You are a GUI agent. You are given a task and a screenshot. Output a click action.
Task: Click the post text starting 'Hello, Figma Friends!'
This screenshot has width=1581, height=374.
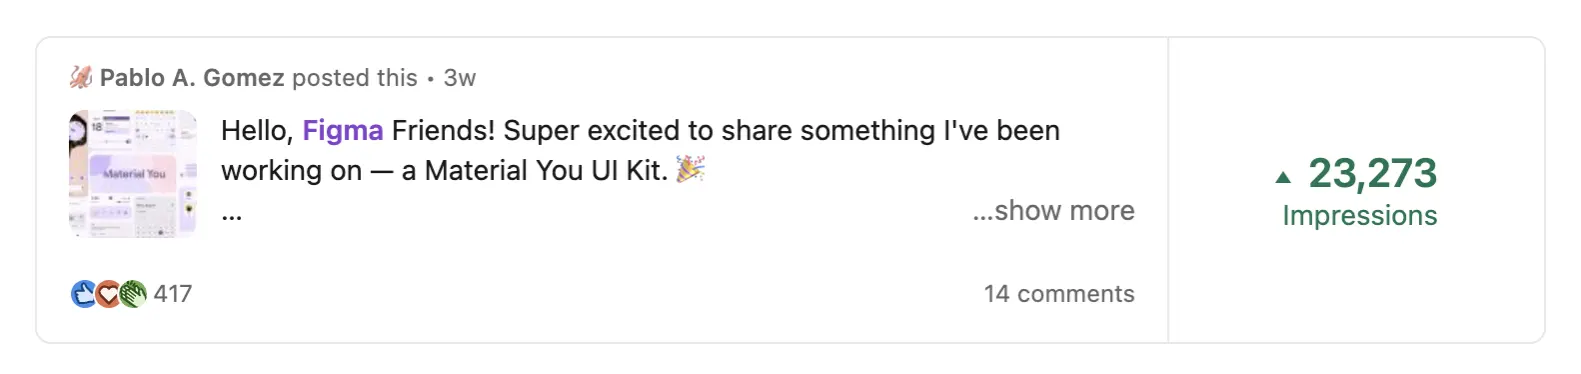click(x=640, y=151)
